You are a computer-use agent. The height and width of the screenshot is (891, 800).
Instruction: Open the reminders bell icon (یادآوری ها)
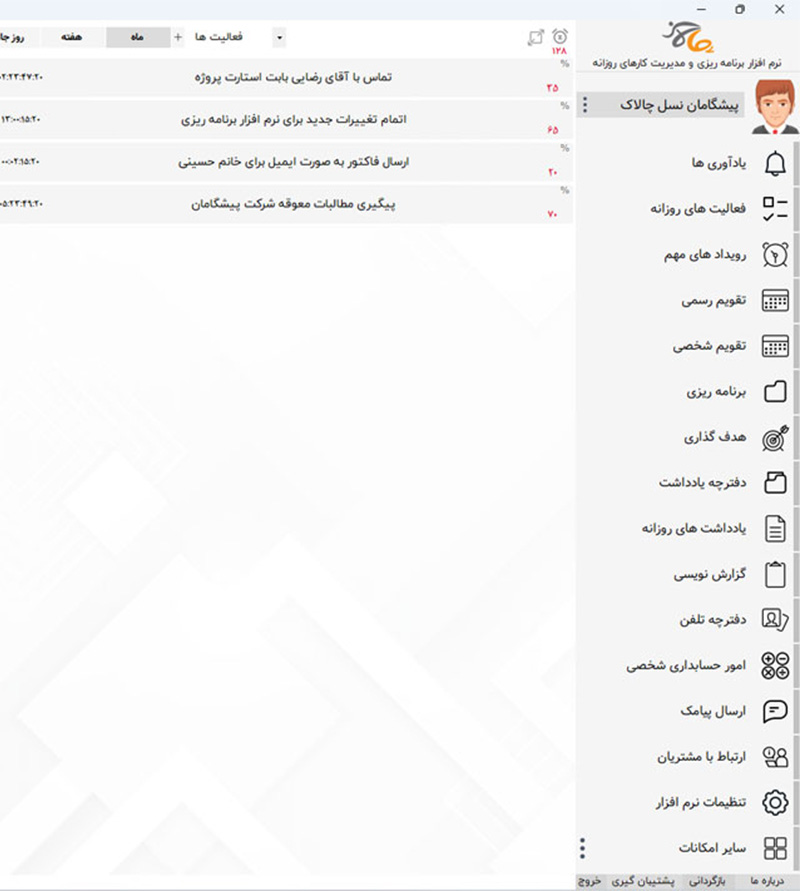click(775, 163)
